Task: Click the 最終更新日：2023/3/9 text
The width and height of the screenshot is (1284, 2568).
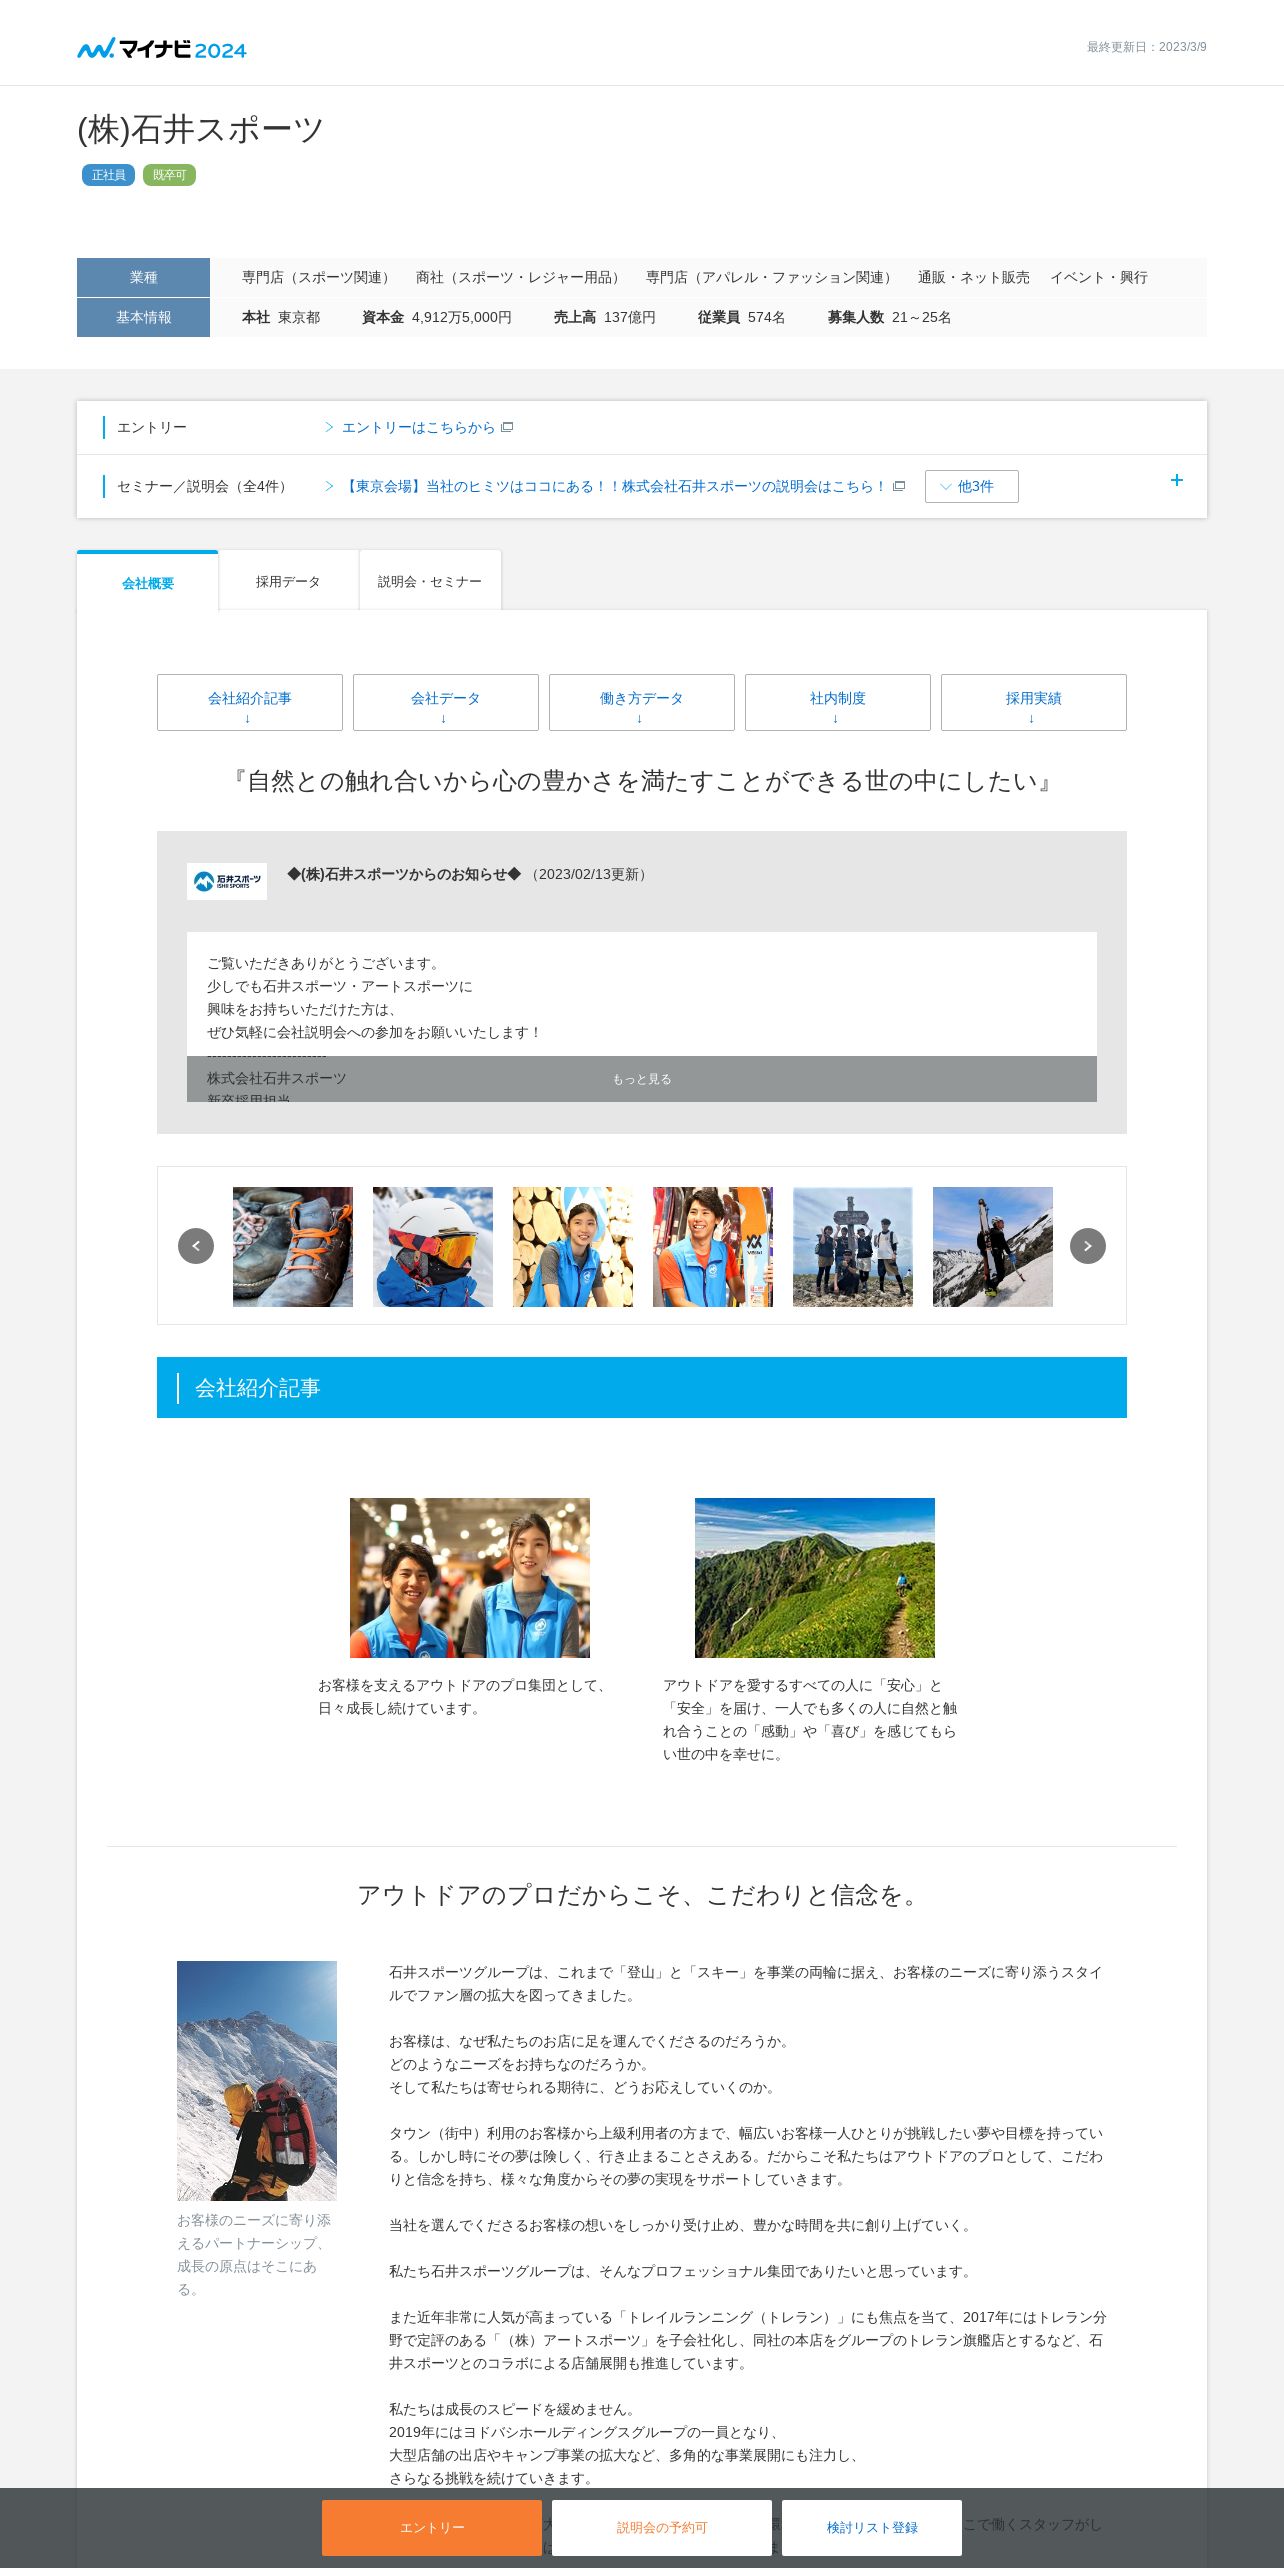Action: tap(1147, 47)
